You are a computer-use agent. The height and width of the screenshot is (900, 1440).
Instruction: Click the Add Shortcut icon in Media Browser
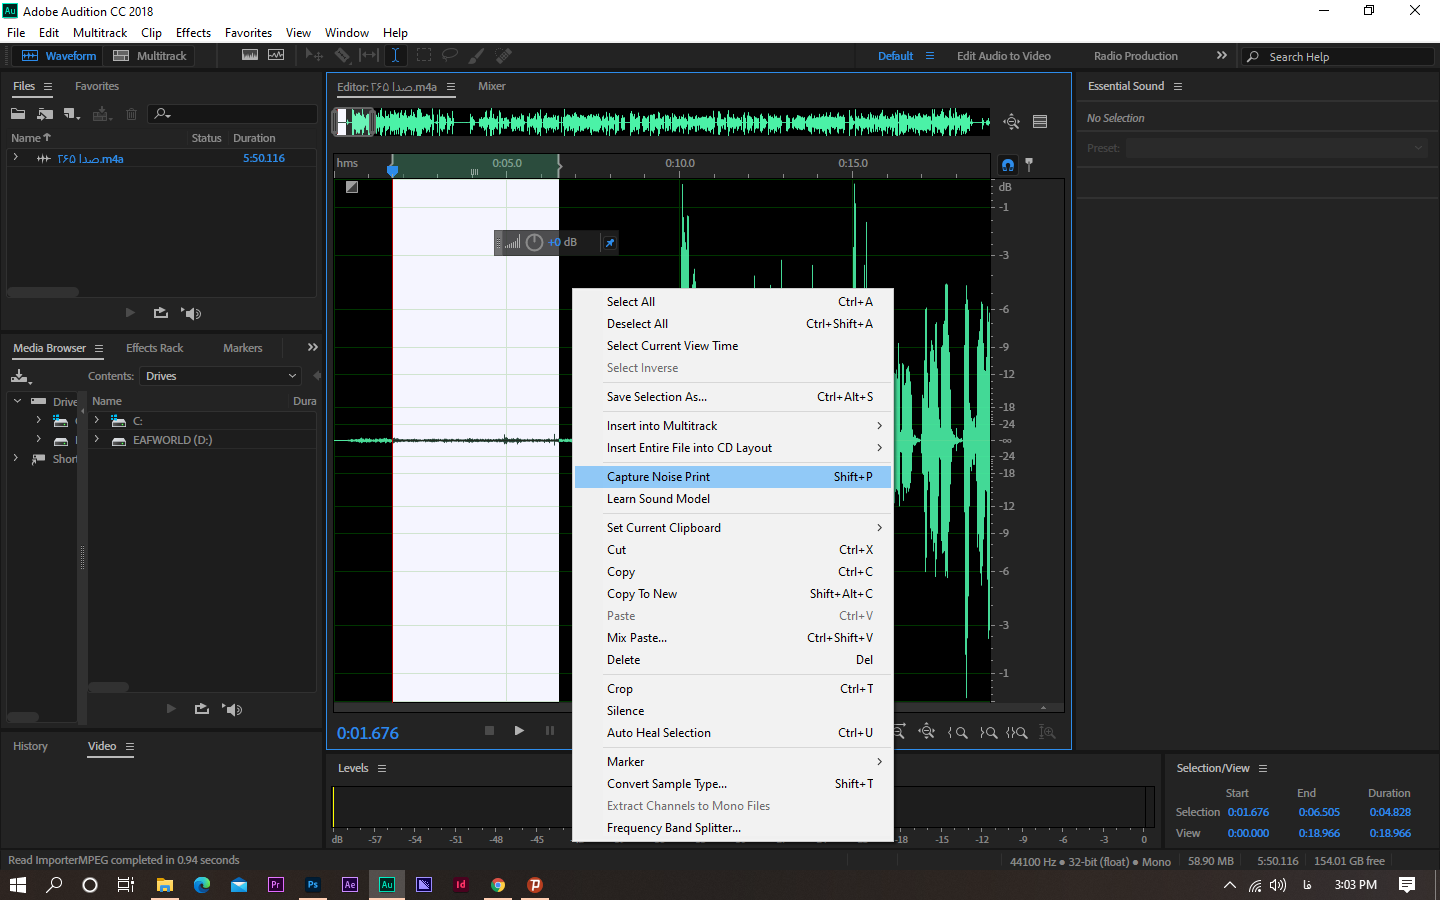point(20,376)
